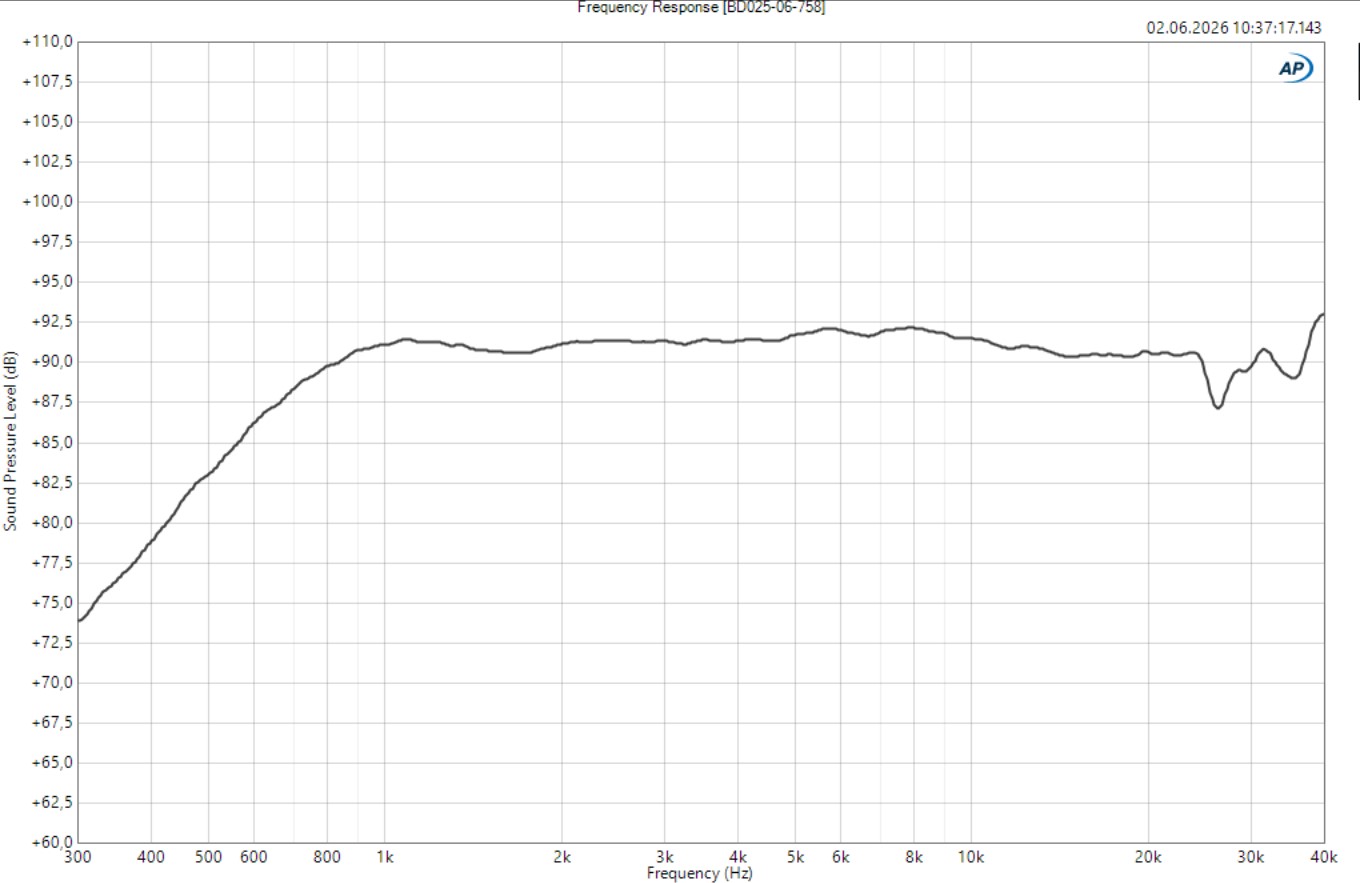Click the 500 frequency tick label
This screenshot has height=883, width=1360.
coord(208,857)
